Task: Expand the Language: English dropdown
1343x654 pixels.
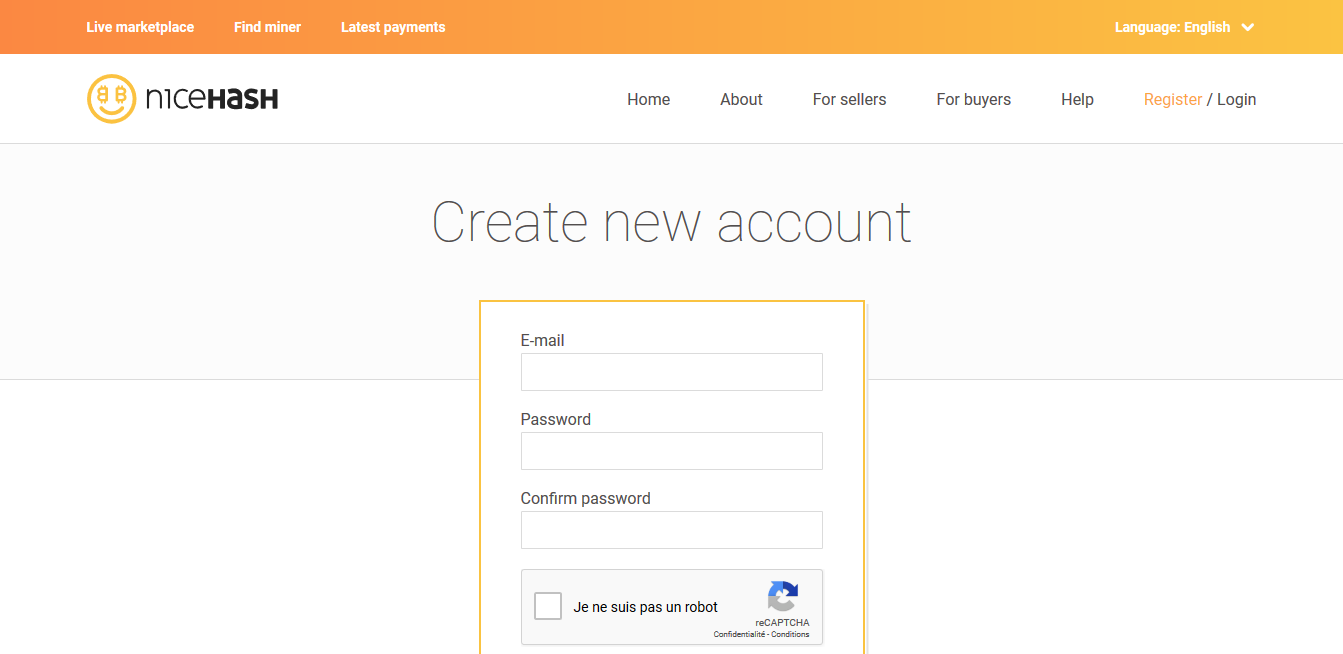Action: (1185, 27)
